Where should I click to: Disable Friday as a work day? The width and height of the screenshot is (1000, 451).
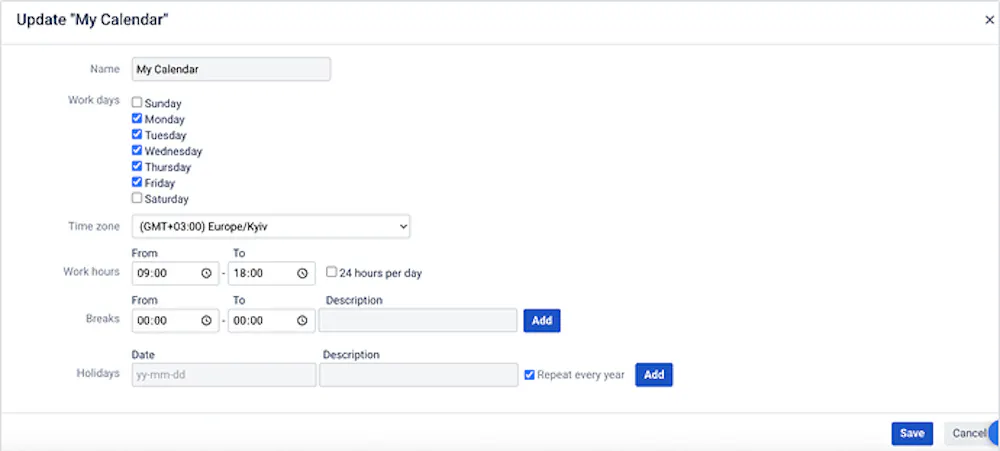click(138, 183)
